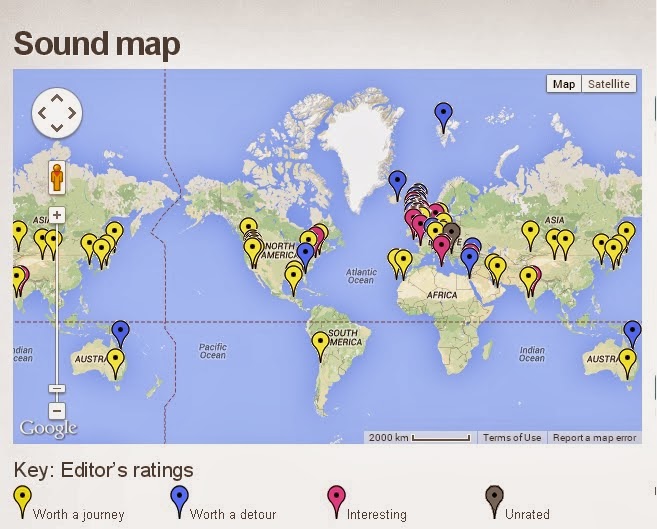The width and height of the screenshot is (657, 529).
Task: Click the pan right arrow on map control
Action: (x=72, y=113)
